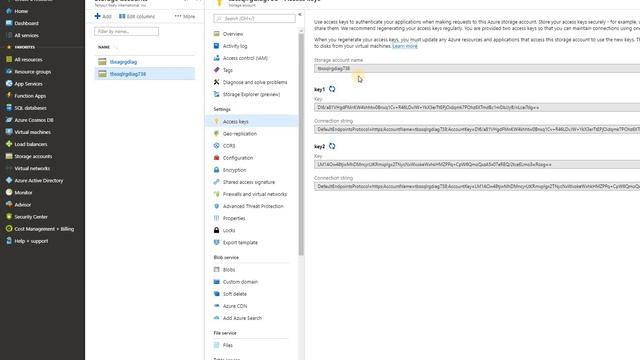Select key2 Connection string field
The width and height of the screenshot is (640, 360).
point(477,187)
